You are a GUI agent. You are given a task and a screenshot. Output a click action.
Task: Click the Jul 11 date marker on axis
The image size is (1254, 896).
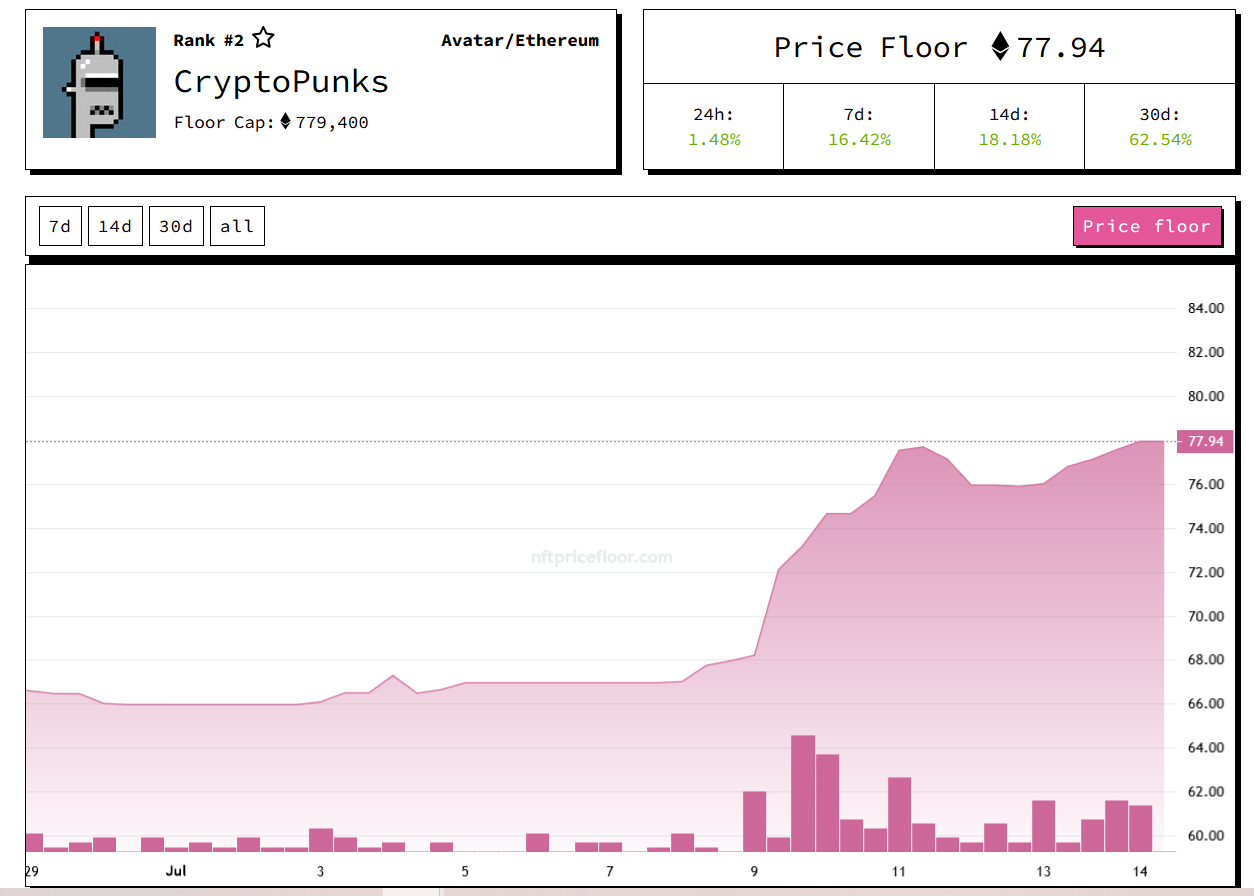899,871
